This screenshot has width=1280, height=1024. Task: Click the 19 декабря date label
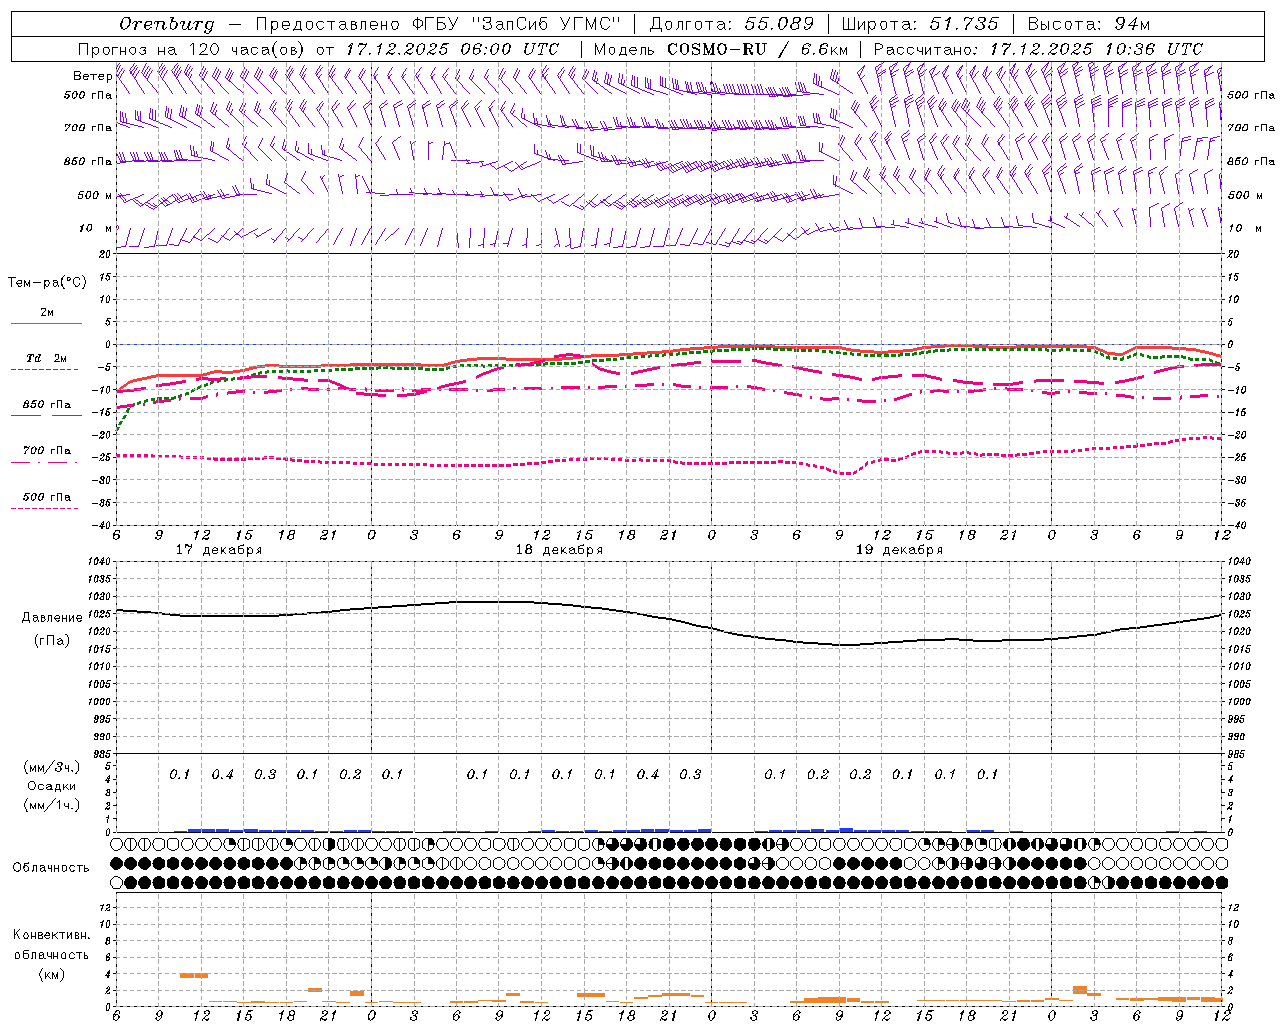click(899, 550)
